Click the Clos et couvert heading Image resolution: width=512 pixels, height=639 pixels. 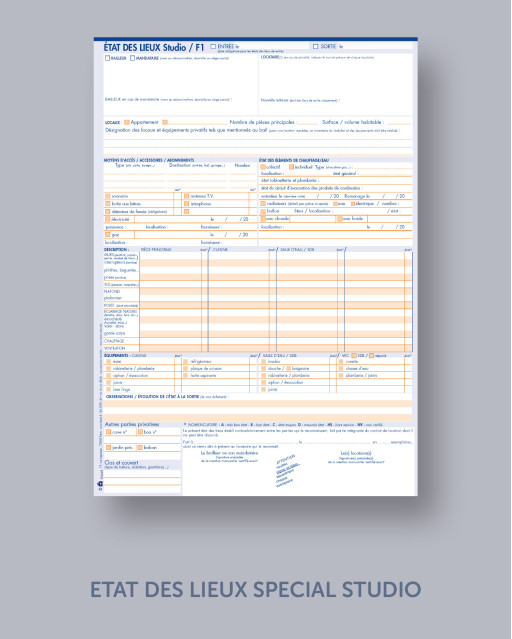121,463
